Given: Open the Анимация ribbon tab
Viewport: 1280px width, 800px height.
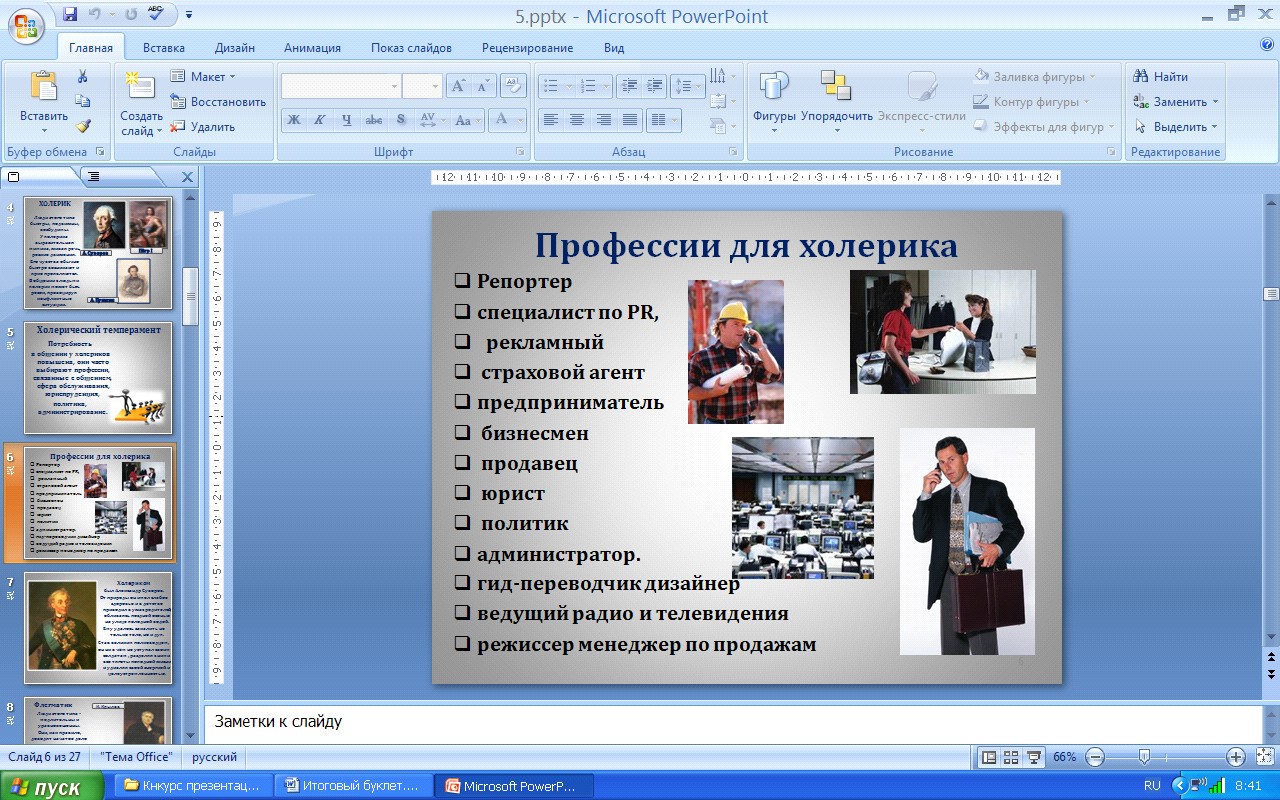Looking at the screenshot, I should (312, 47).
